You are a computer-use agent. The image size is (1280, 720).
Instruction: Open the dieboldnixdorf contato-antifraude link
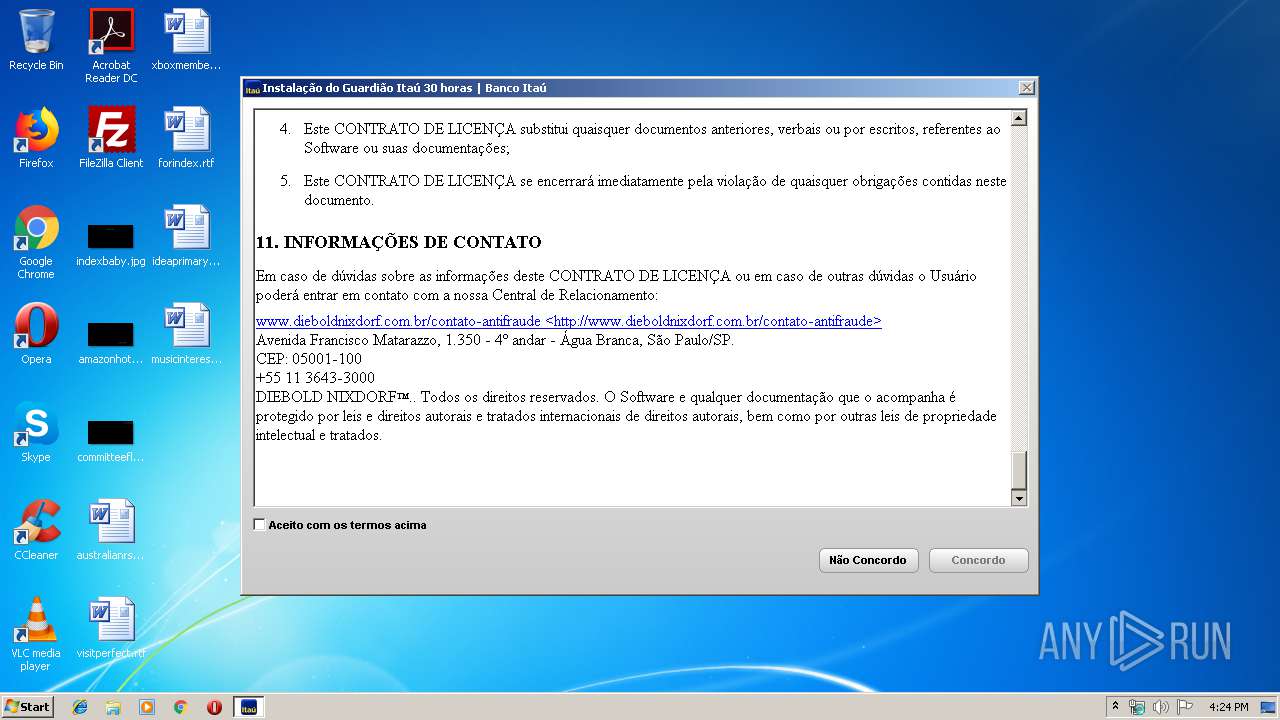tap(569, 321)
